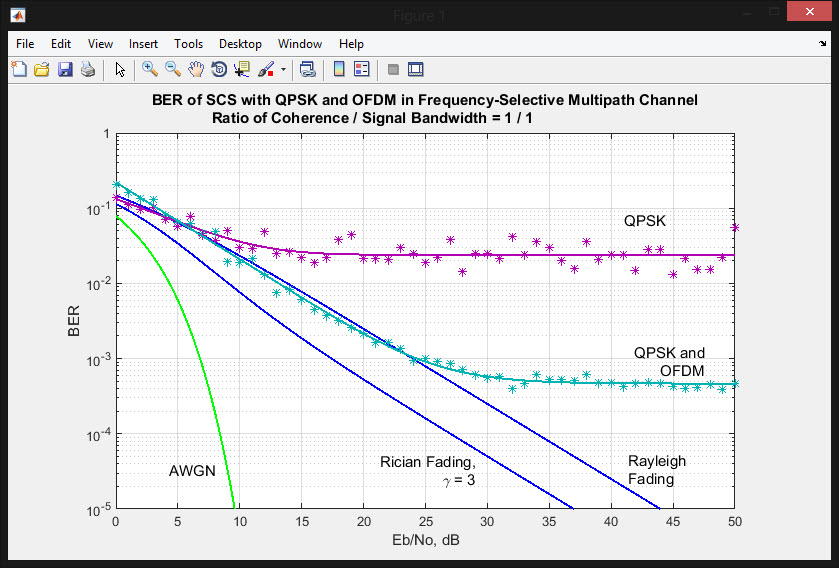This screenshot has width=839, height=568.
Task: Select the Pan hand tool
Action: pyautogui.click(x=196, y=69)
